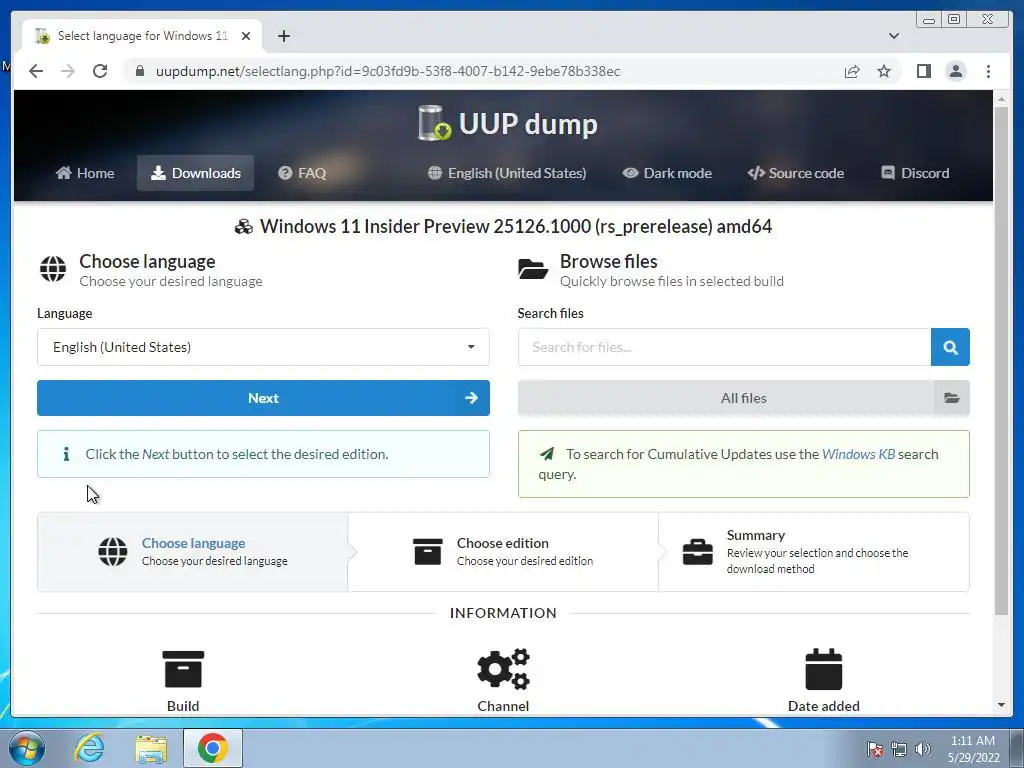This screenshot has height=768, width=1024.
Task: Click the address bar URL
Action: coord(388,71)
